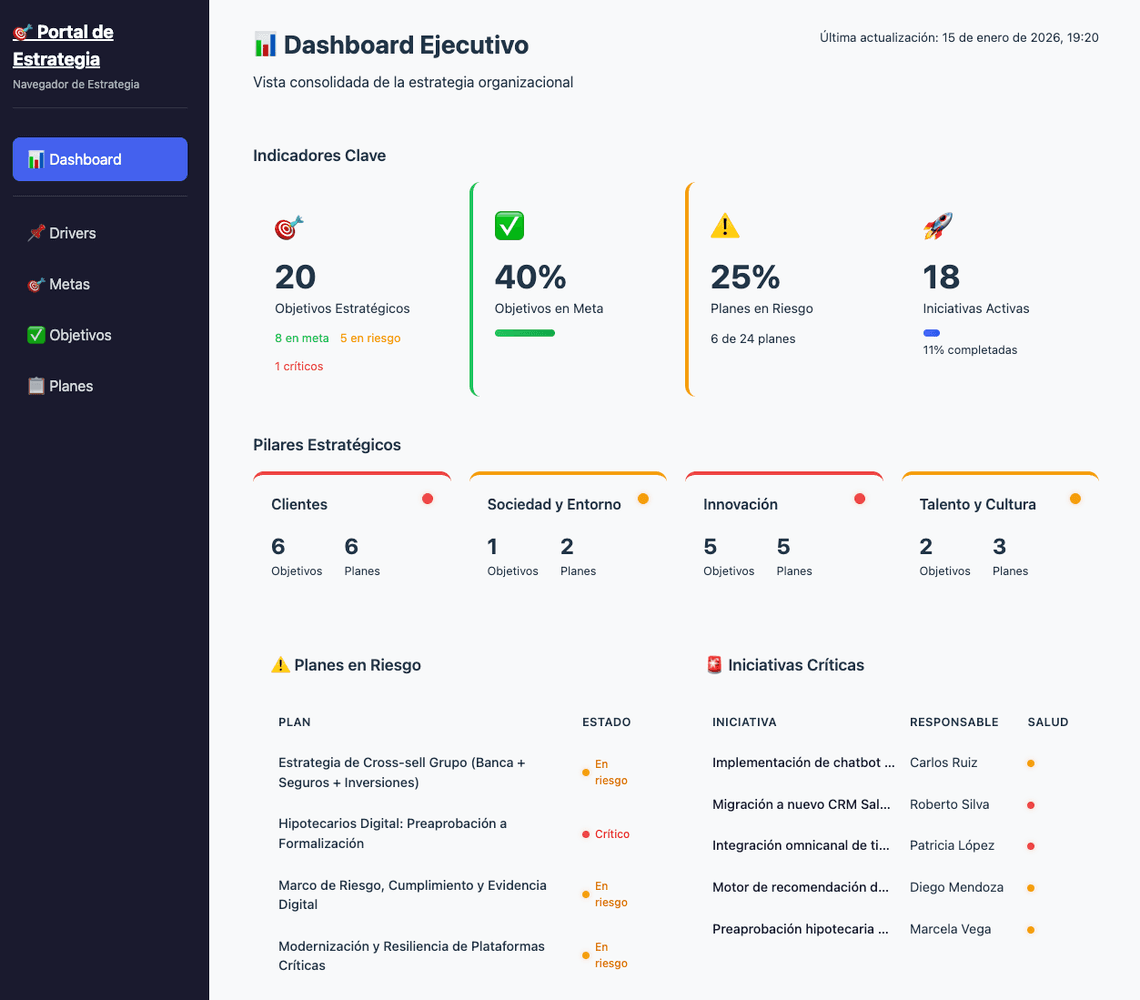This screenshot has width=1140, height=1000.
Task: Click the red status dot on Innovación card
Action: pyautogui.click(x=860, y=498)
